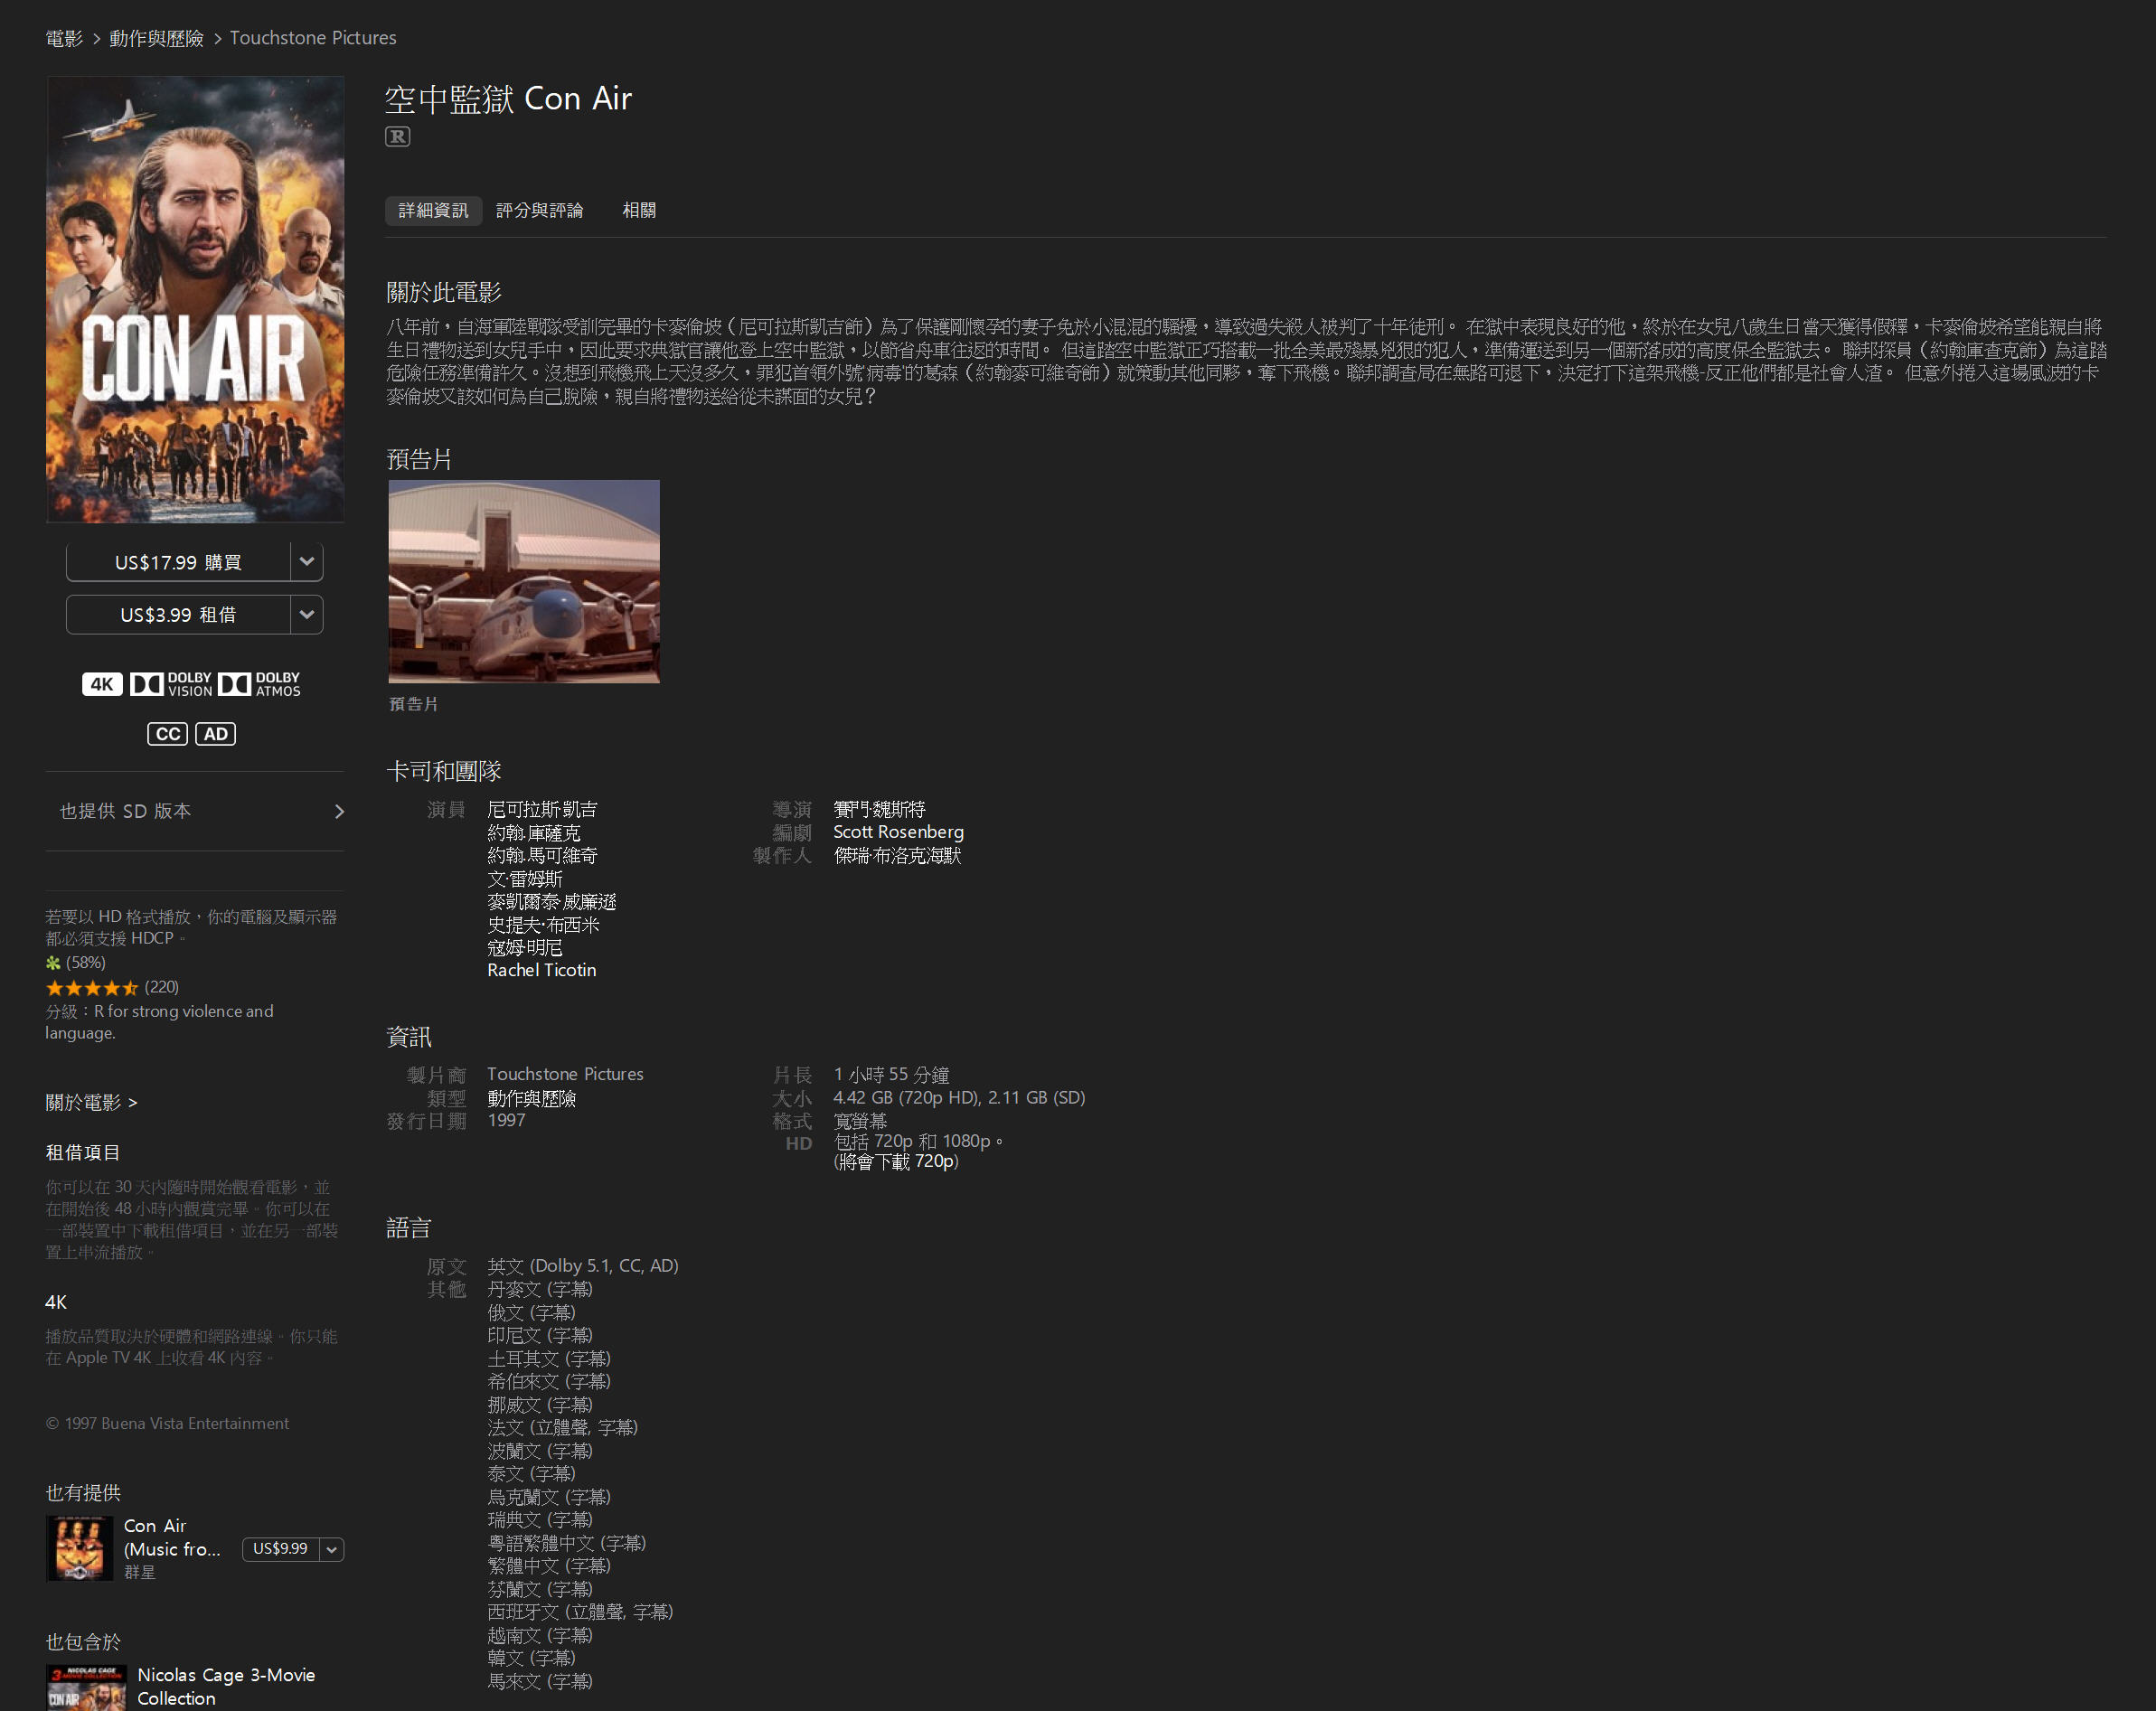Switch to the 詳細資訊 tab

click(x=433, y=211)
